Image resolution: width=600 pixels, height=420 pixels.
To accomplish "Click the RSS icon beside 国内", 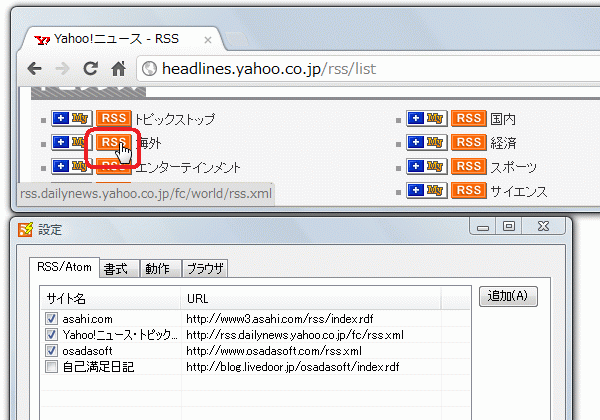I will coord(468,119).
